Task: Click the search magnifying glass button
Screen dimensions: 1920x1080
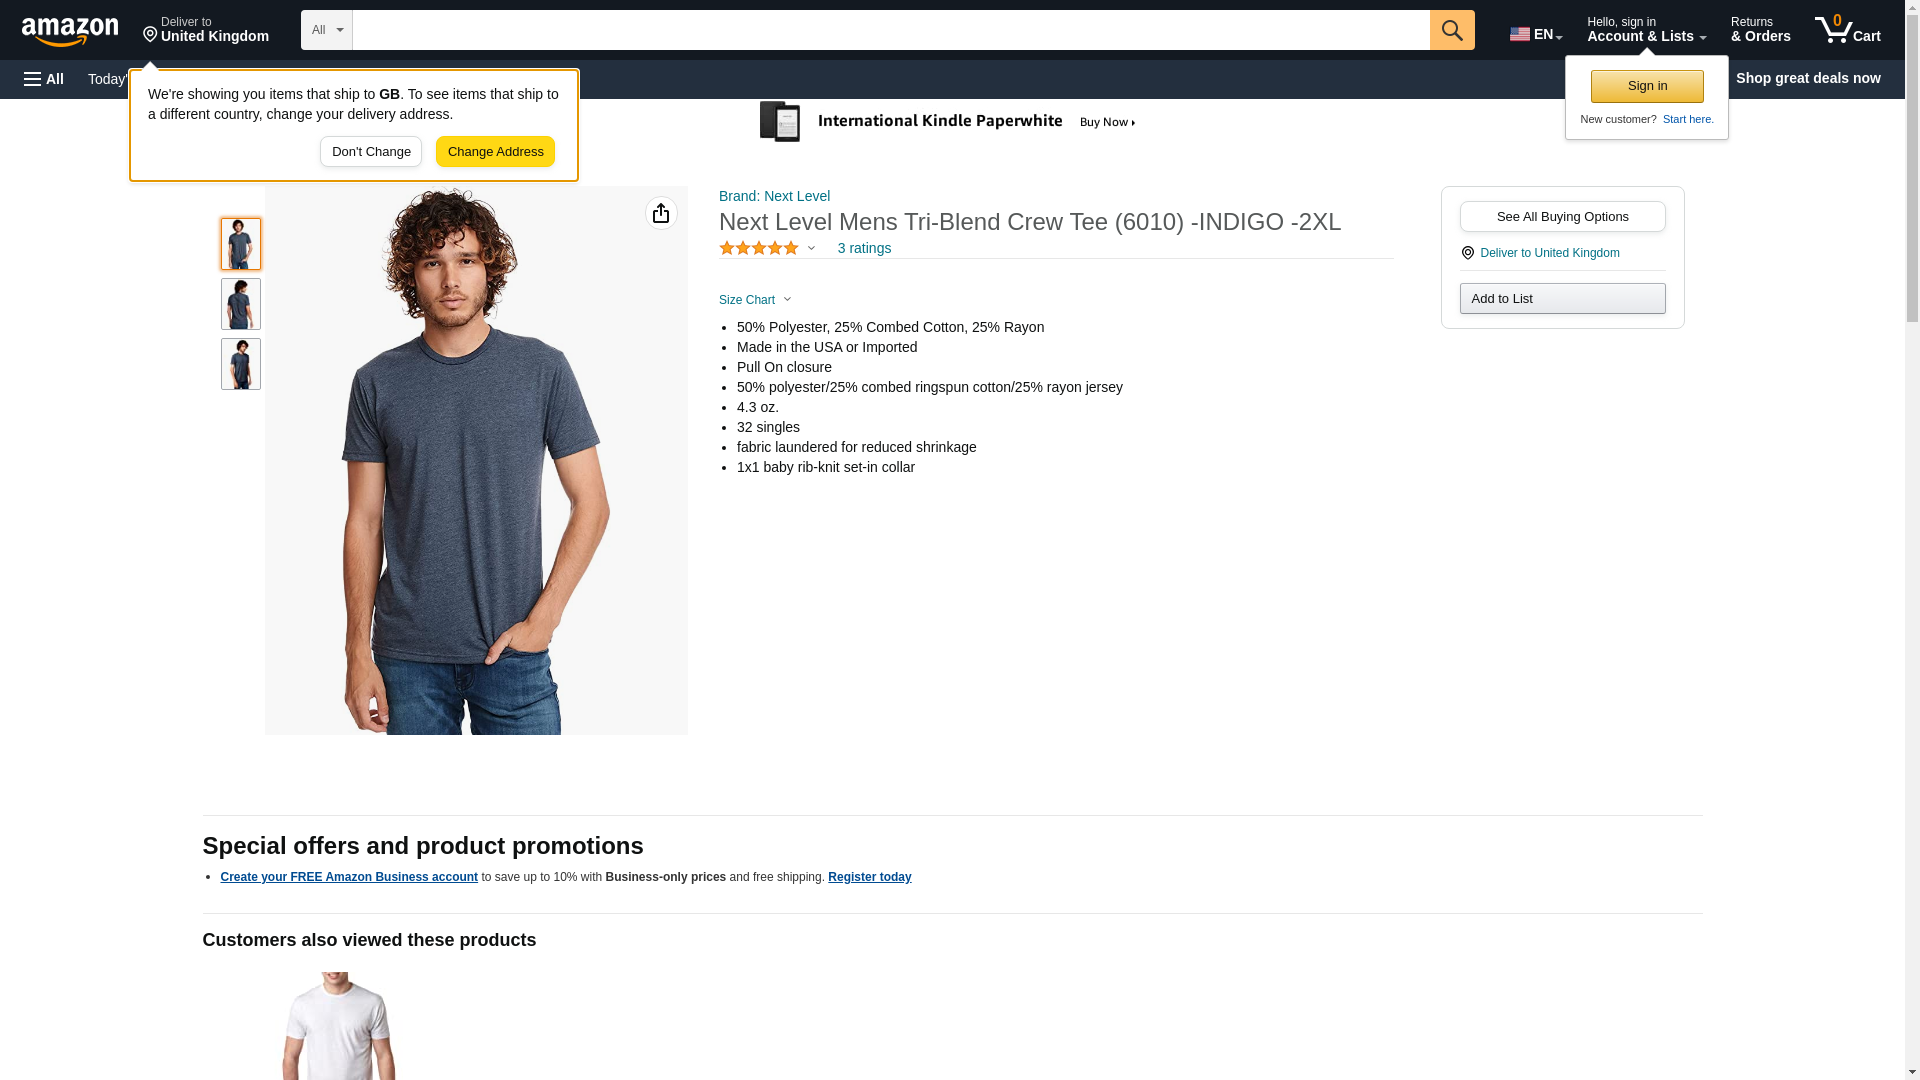Action: click(x=1451, y=30)
